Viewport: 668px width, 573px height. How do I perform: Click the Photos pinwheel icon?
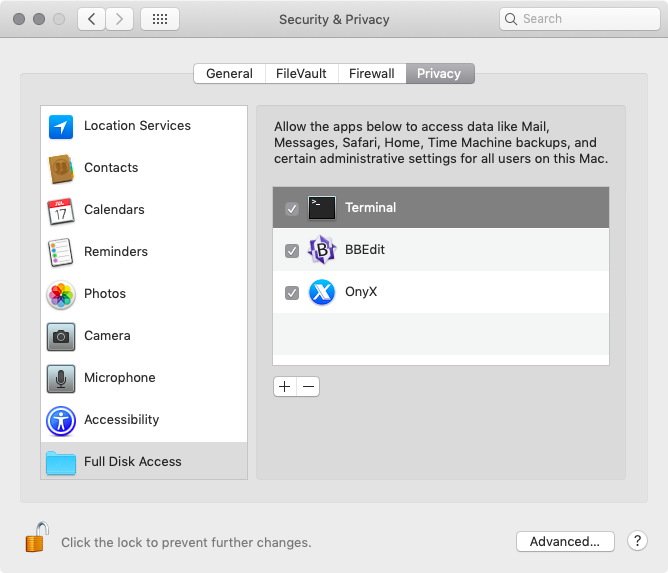[61, 295]
